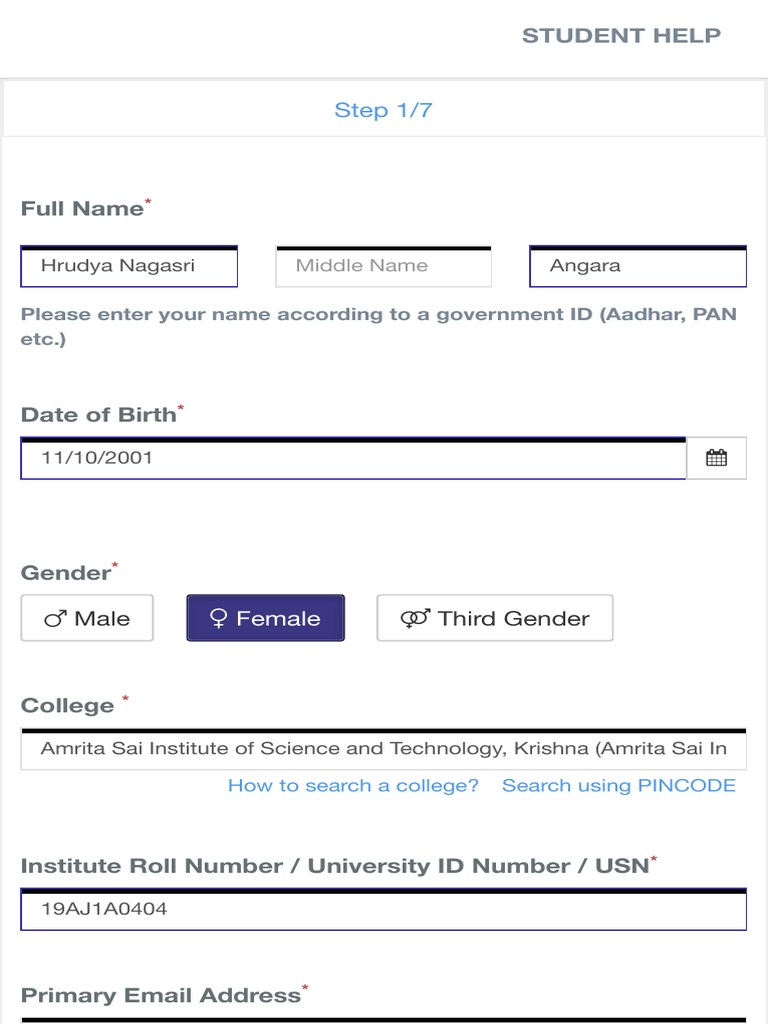Open the STUDENT HELP menu
The height and width of the screenshot is (1024, 768).
point(621,36)
